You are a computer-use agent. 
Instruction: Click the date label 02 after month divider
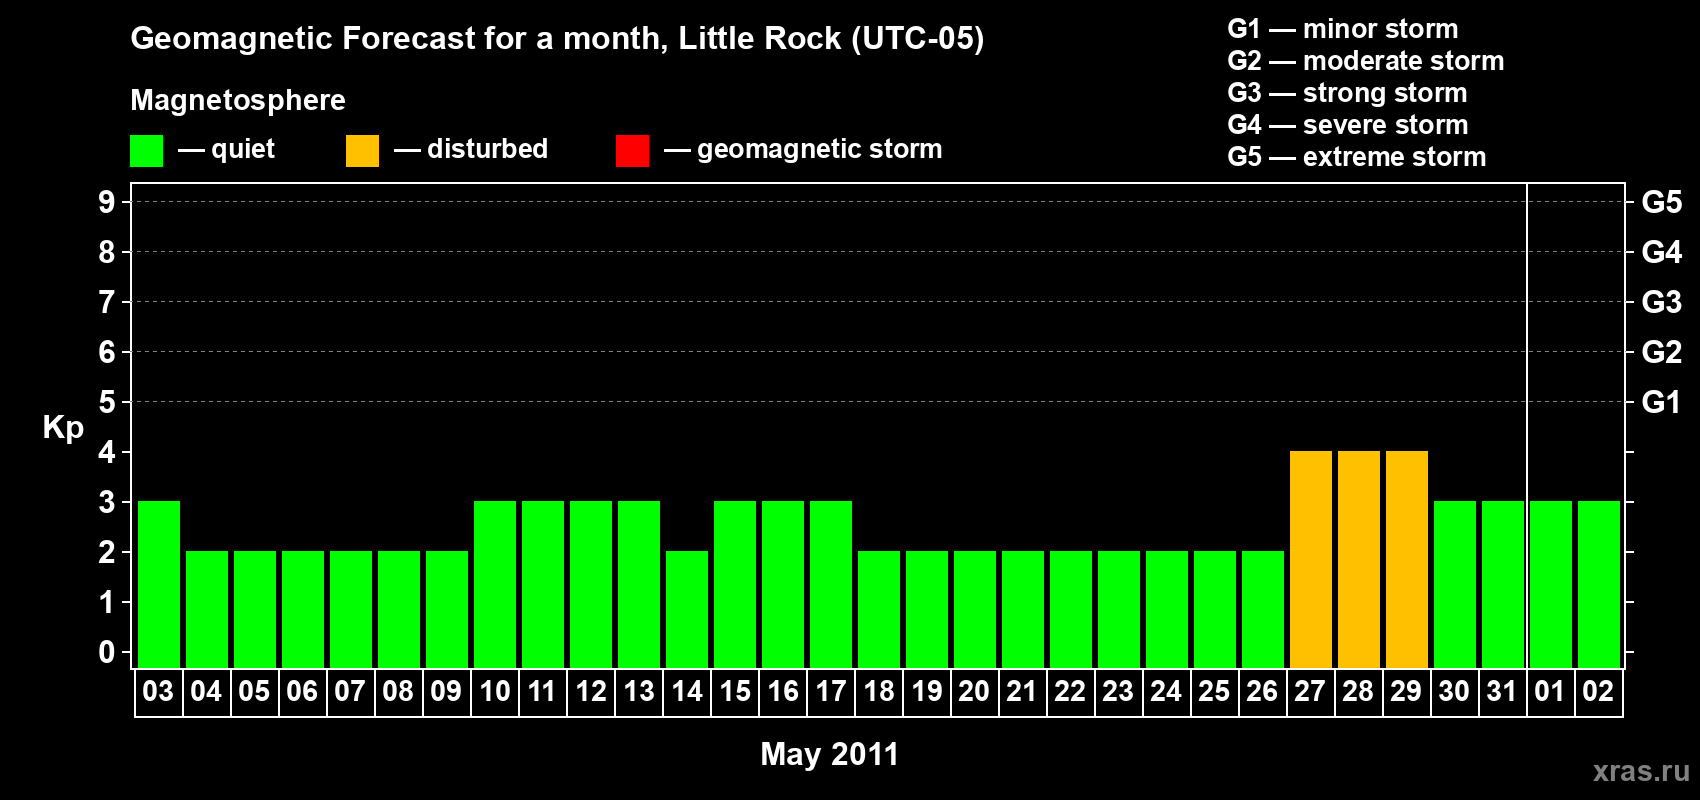(1598, 692)
